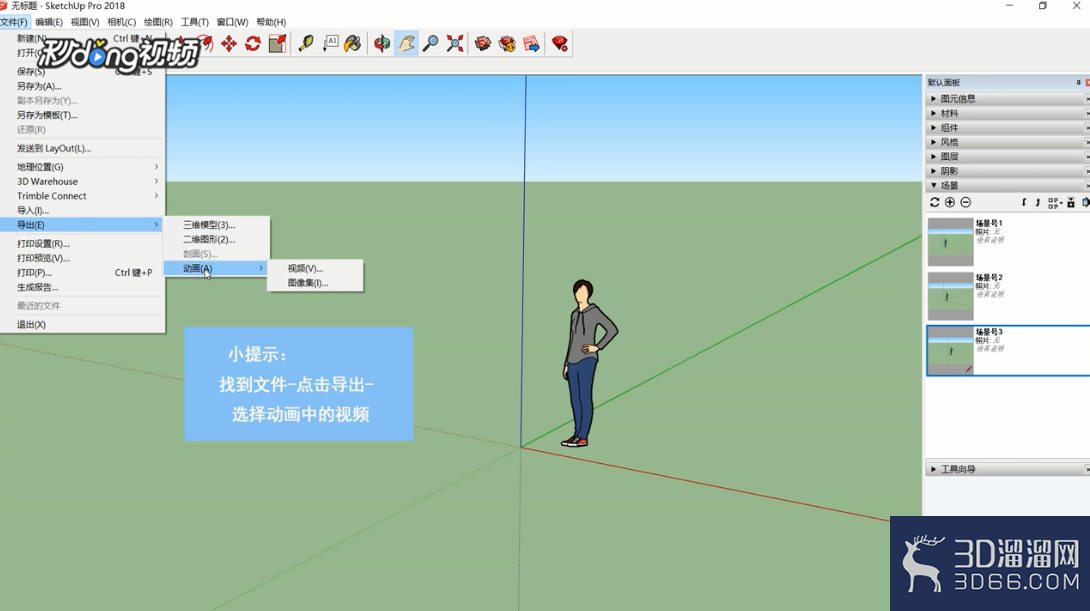Image resolution: width=1090 pixels, height=611 pixels.
Task: Click 生成报告... menu entry
Action: point(83,287)
